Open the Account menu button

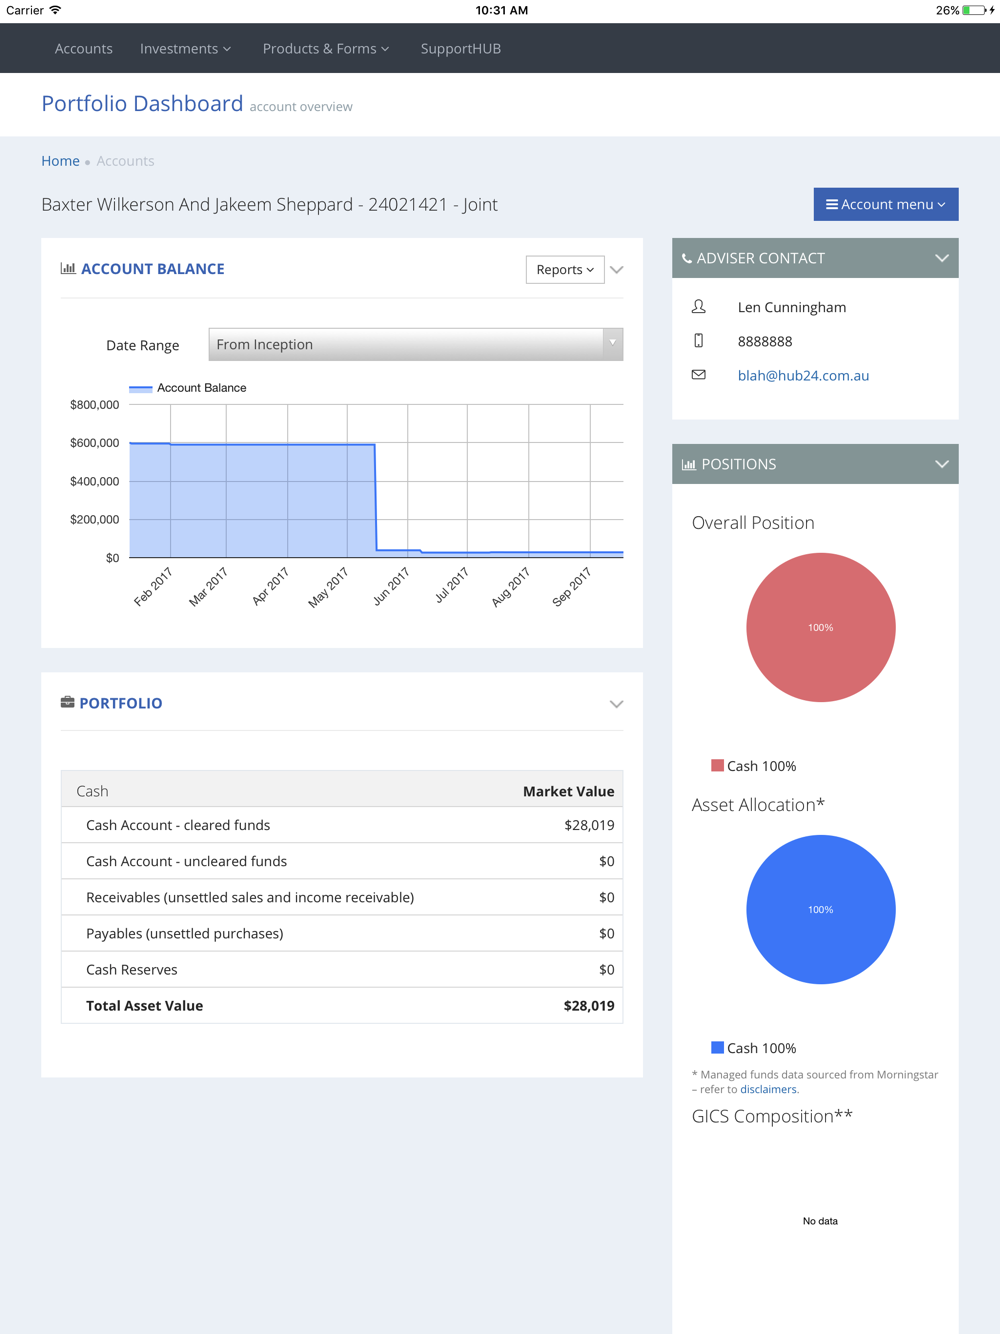886,204
